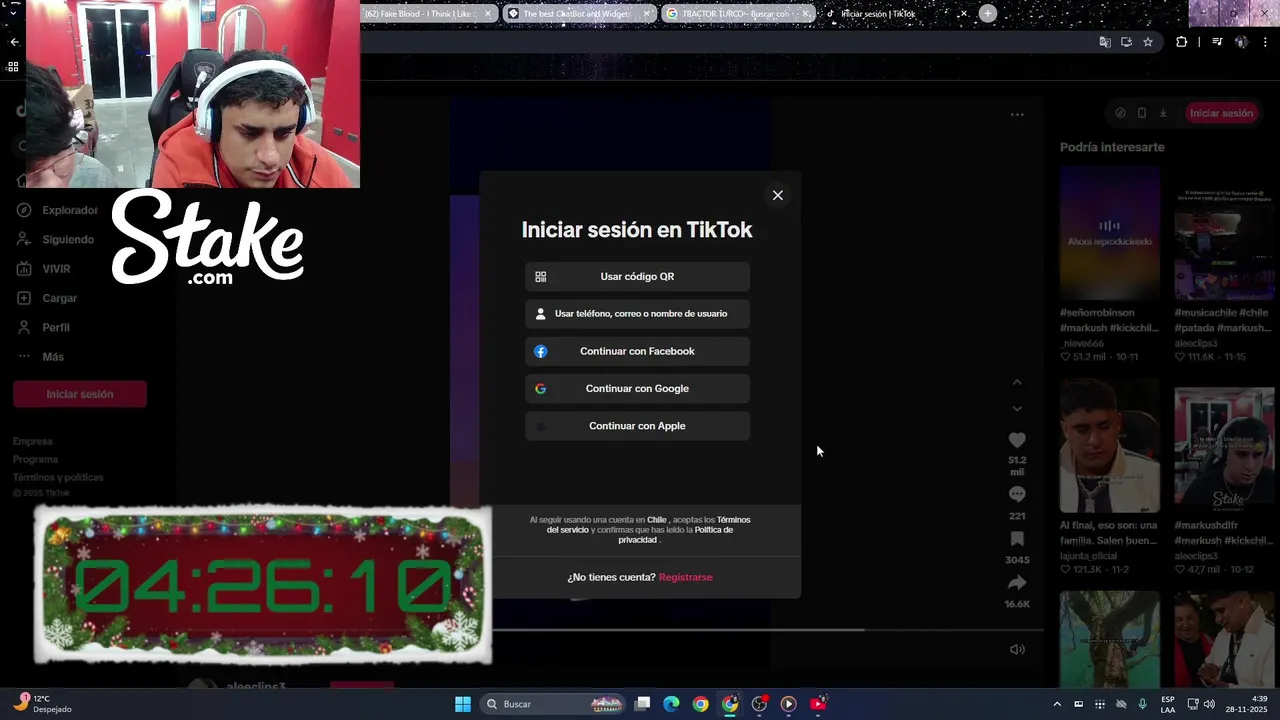
Task: Open Perfil in TikTok sidebar
Action: (x=43, y=328)
